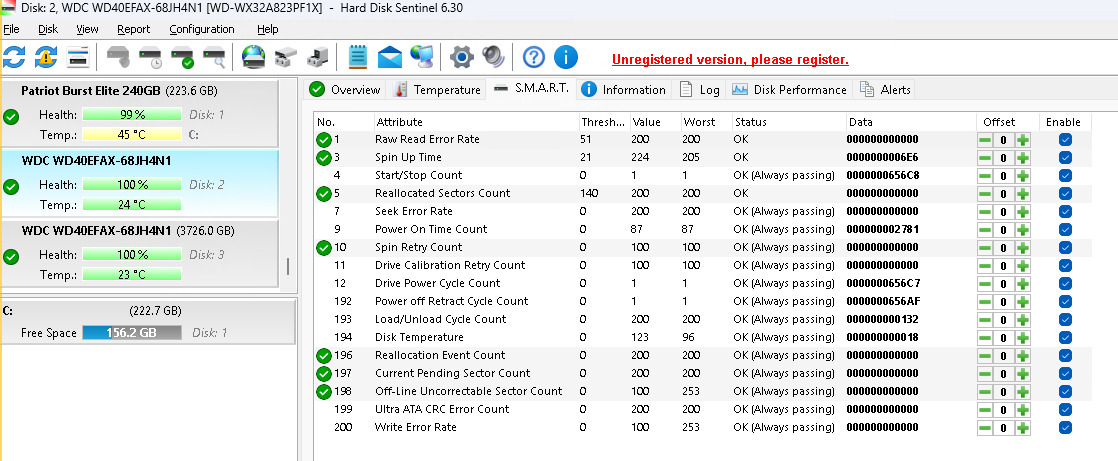Click the blue info circle toolbar icon
Image resolution: width=1118 pixels, height=461 pixels.
coord(566,57)
